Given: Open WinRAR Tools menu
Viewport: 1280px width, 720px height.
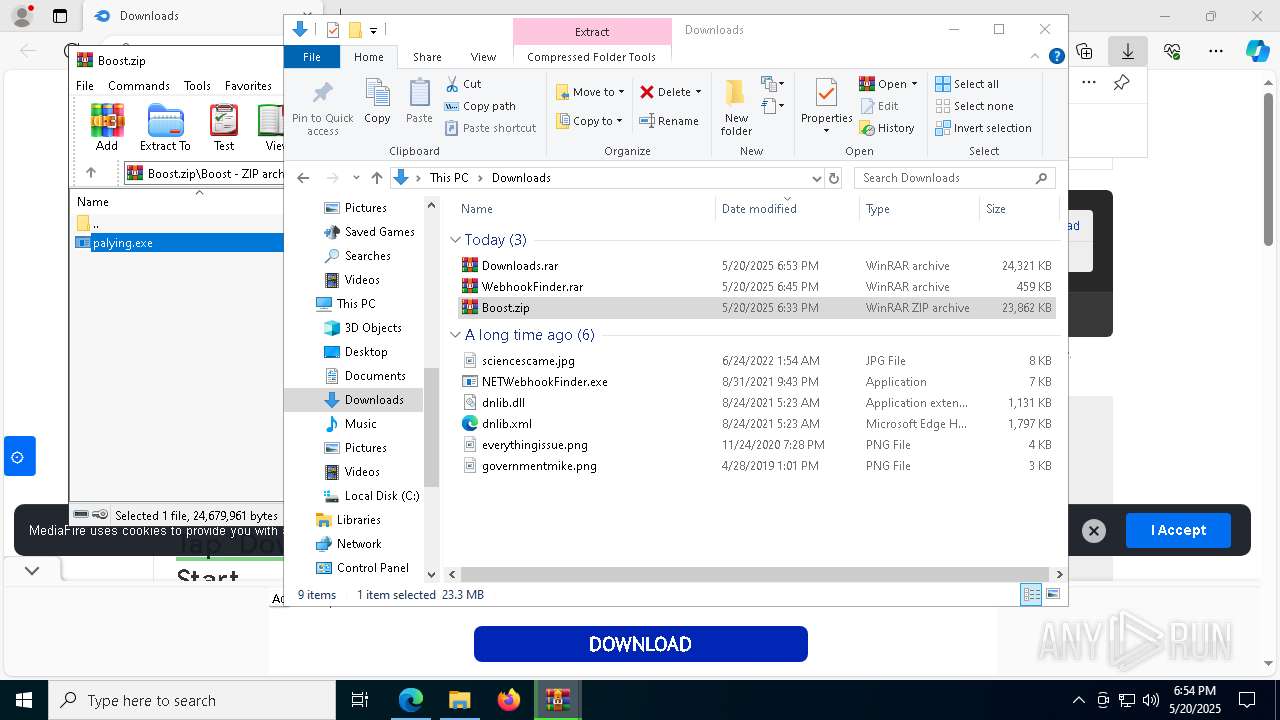Looking at the screenshot, I should (x=197, y=86).
